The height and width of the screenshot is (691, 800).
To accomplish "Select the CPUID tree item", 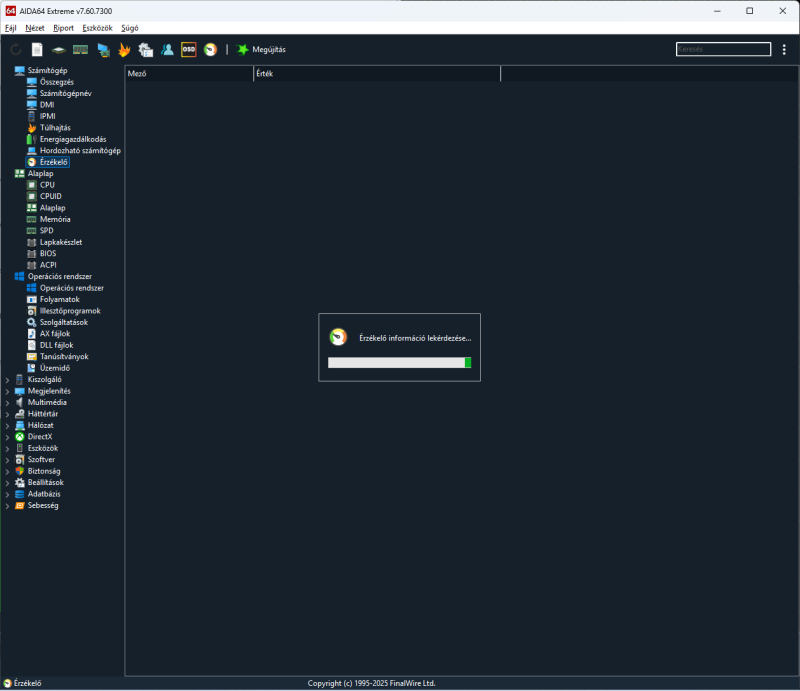I will [x=51, y=196].
